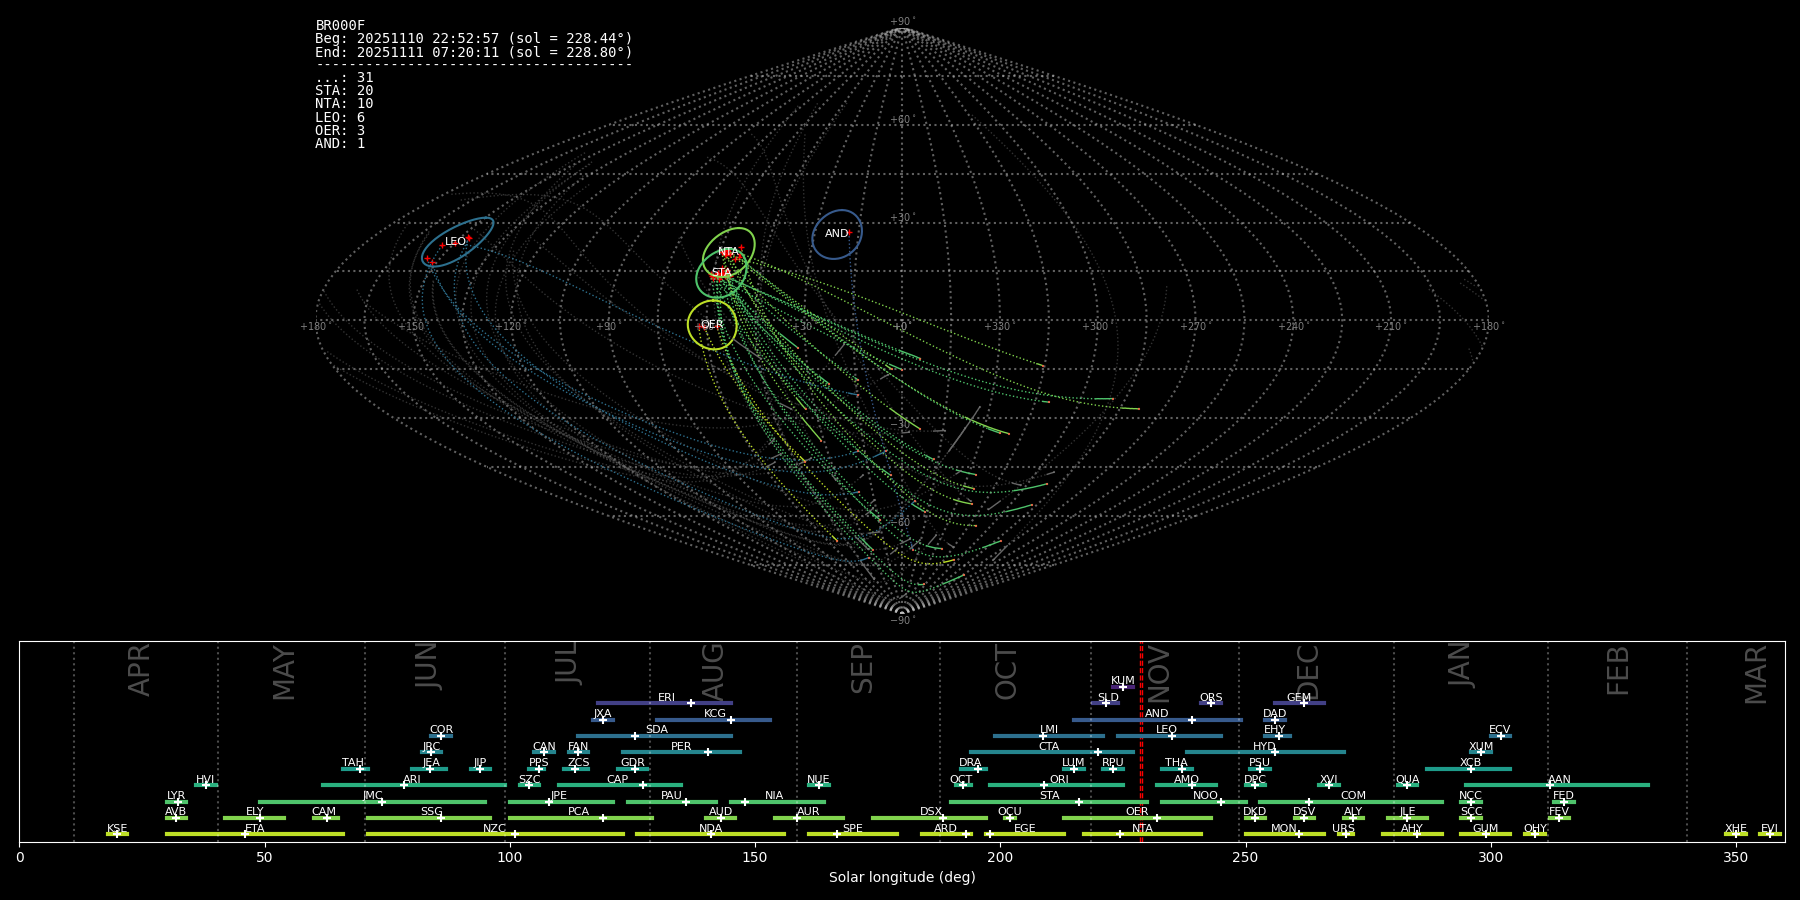Click the SDA shower label in timeline

coord(656,730)
